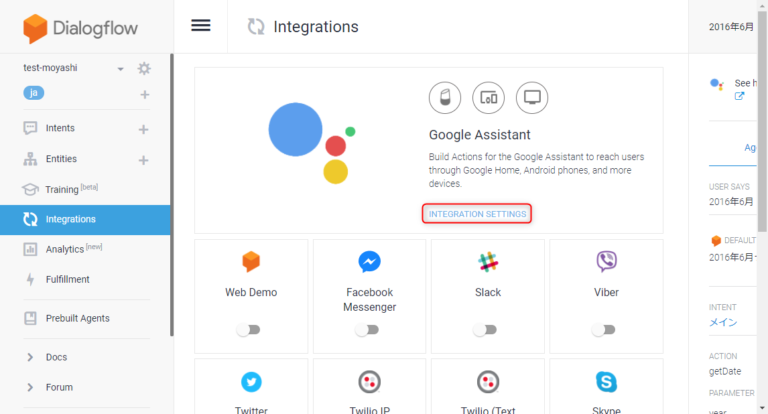Click the INTEGRATION SETTINGS link
The height and width of the screenshot is (414, 768).
coord(477,214)
